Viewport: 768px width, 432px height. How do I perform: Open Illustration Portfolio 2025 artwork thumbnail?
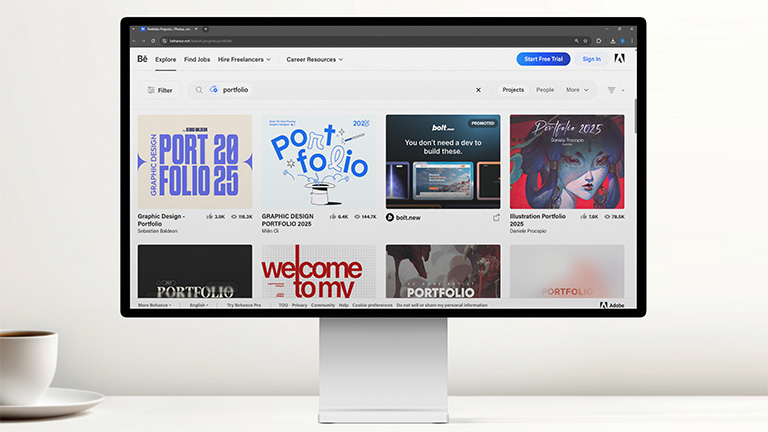click(x=567, y=162)
